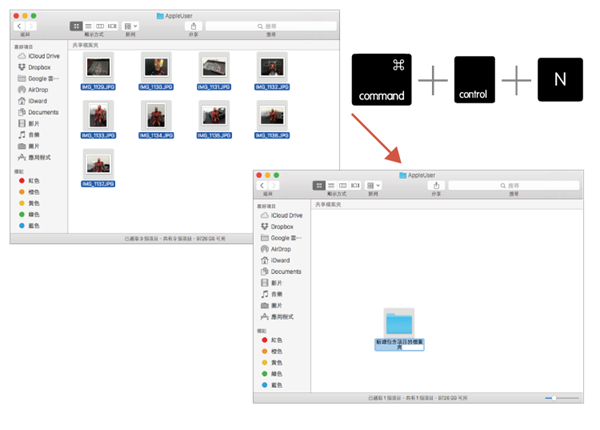Screen dimensions: 600x430
Task: Select the IMG_1136.JPG thumbnail
Action: (272, 116)
